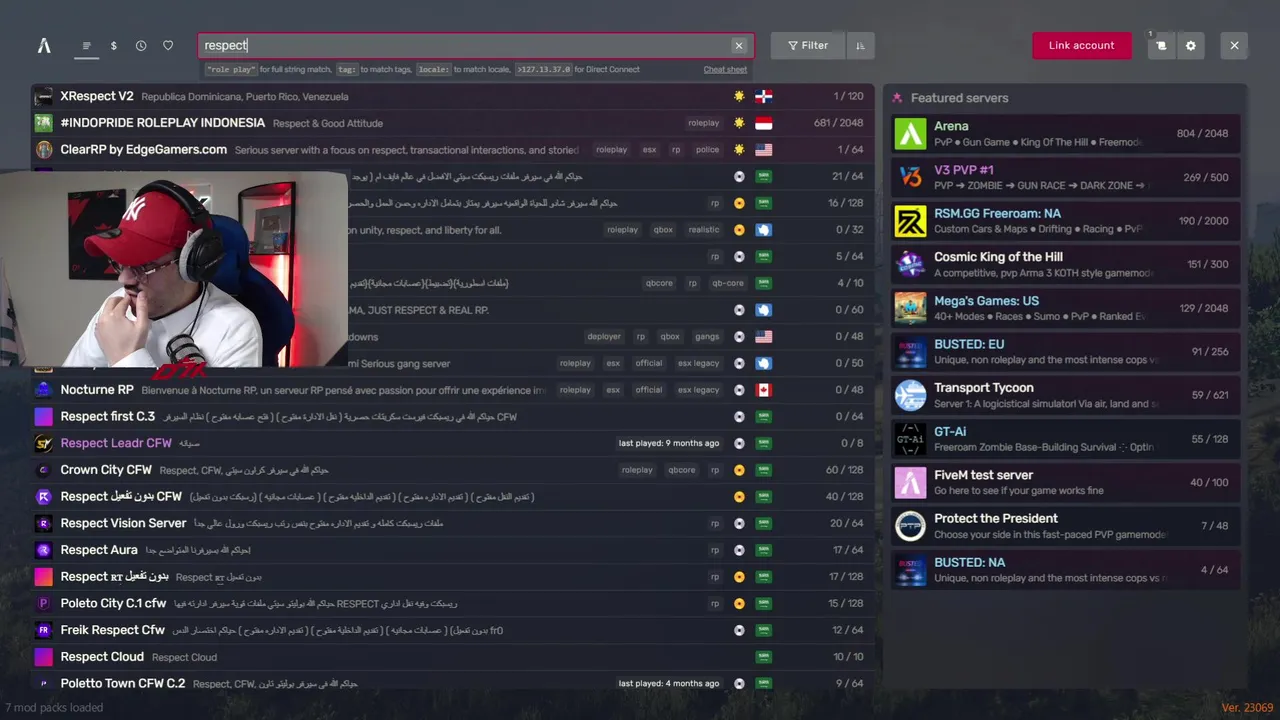The image size is (1280, 720).
Task: Click the deployer tag in the server list
Action: [x=604, y=337]
